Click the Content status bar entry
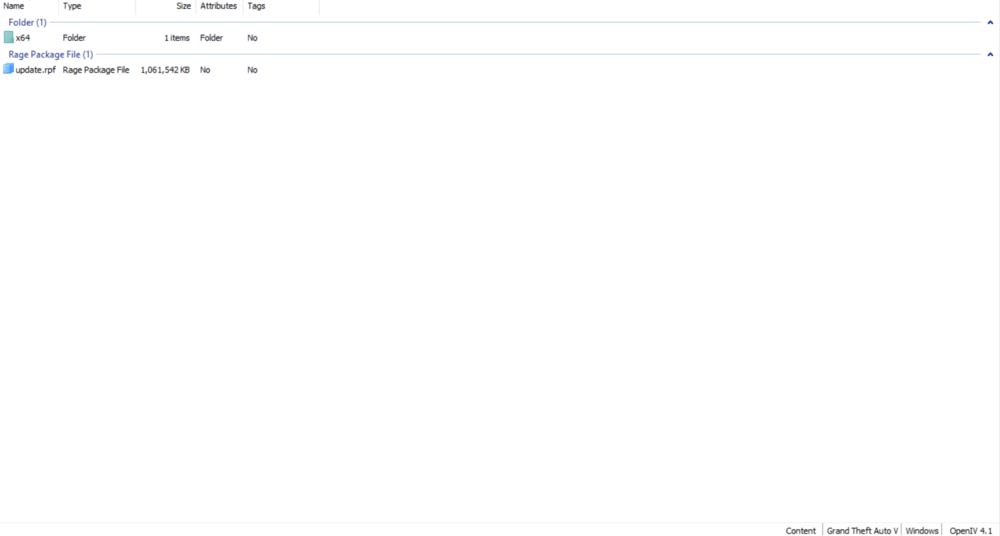 (800, 530)
